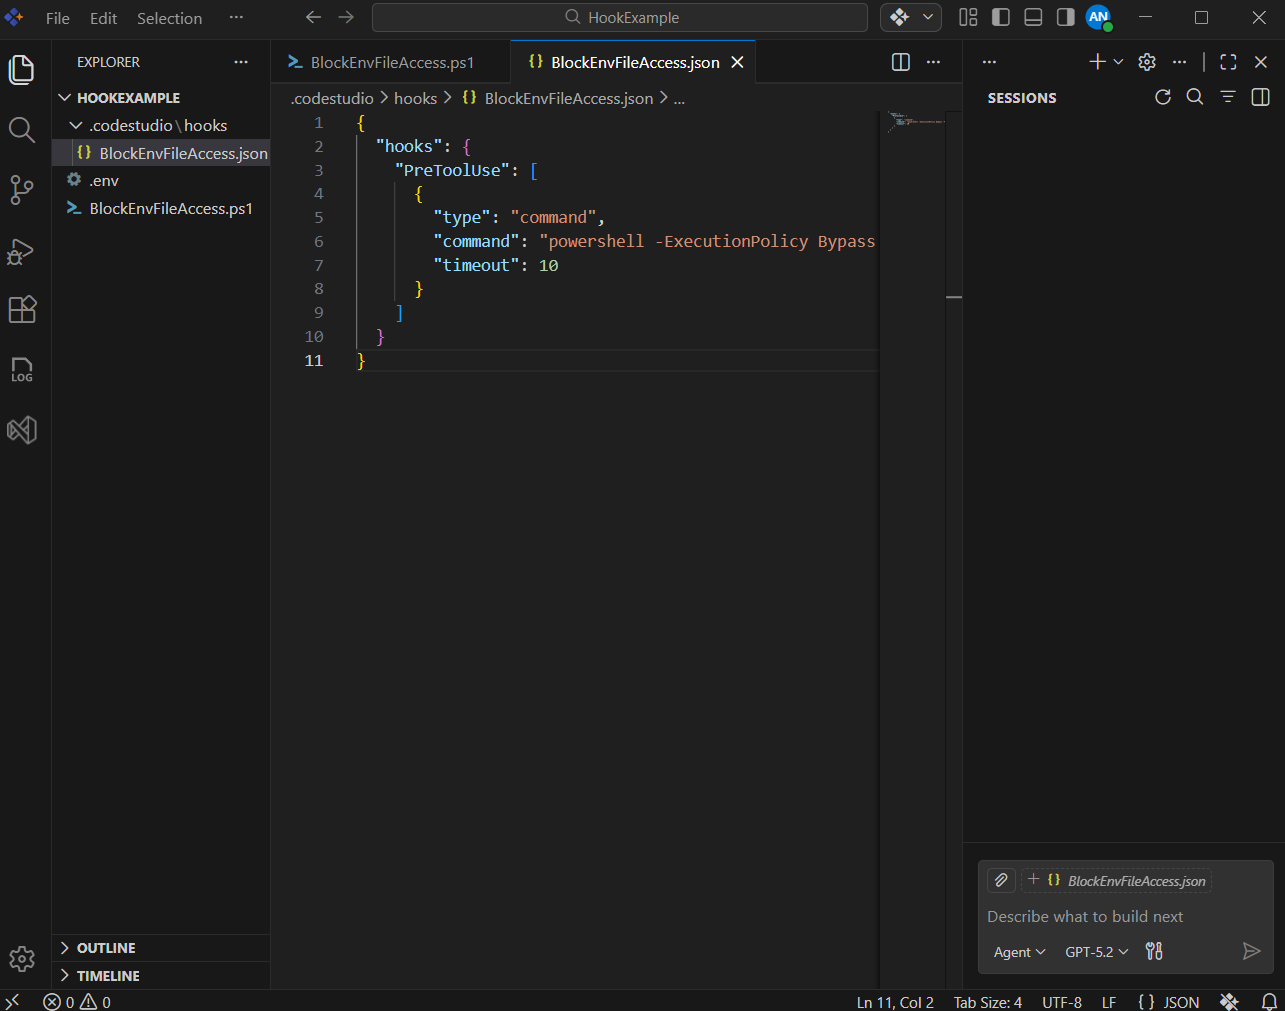Open the GPT-5.2 model selector

coord(1095,951)
